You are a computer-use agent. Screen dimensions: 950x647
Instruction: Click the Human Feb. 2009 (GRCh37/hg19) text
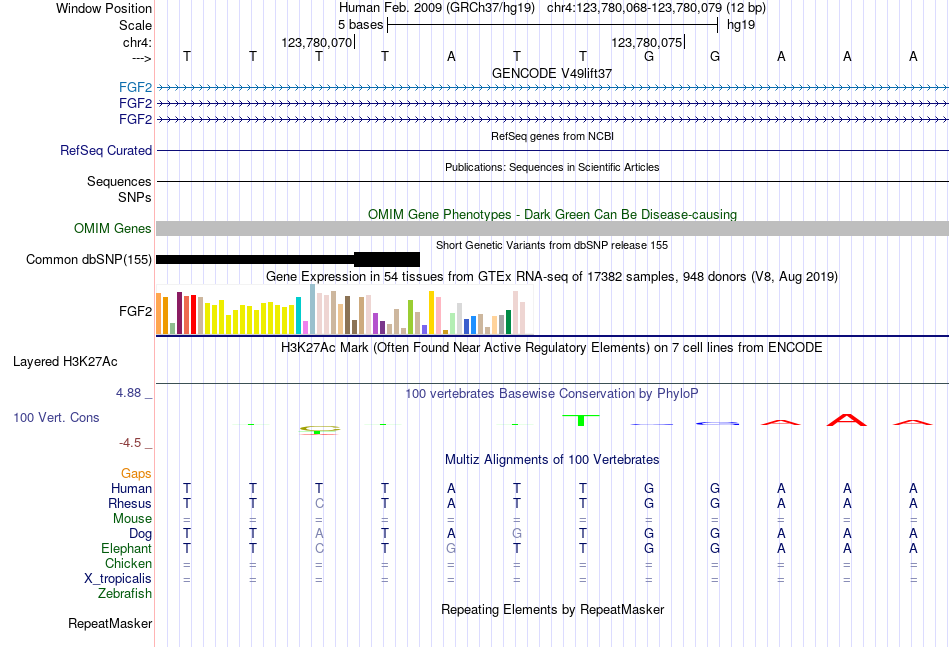point(437,8)
